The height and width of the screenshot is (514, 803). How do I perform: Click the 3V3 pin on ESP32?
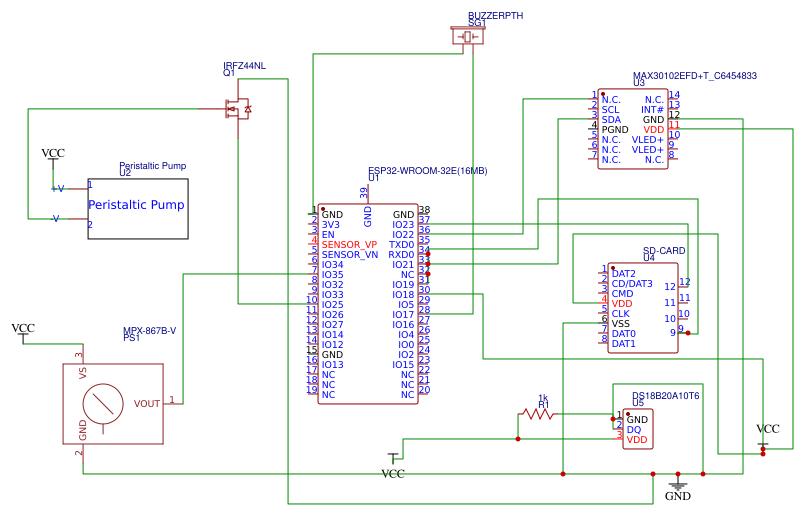(330, 225)
